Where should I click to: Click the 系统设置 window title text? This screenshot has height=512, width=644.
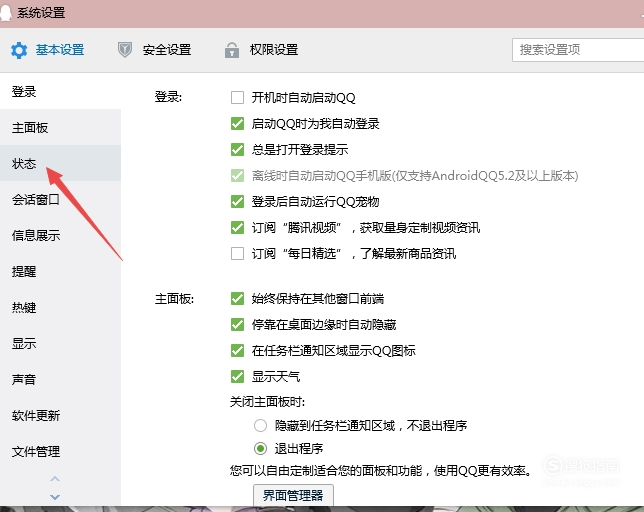point(41,13)
